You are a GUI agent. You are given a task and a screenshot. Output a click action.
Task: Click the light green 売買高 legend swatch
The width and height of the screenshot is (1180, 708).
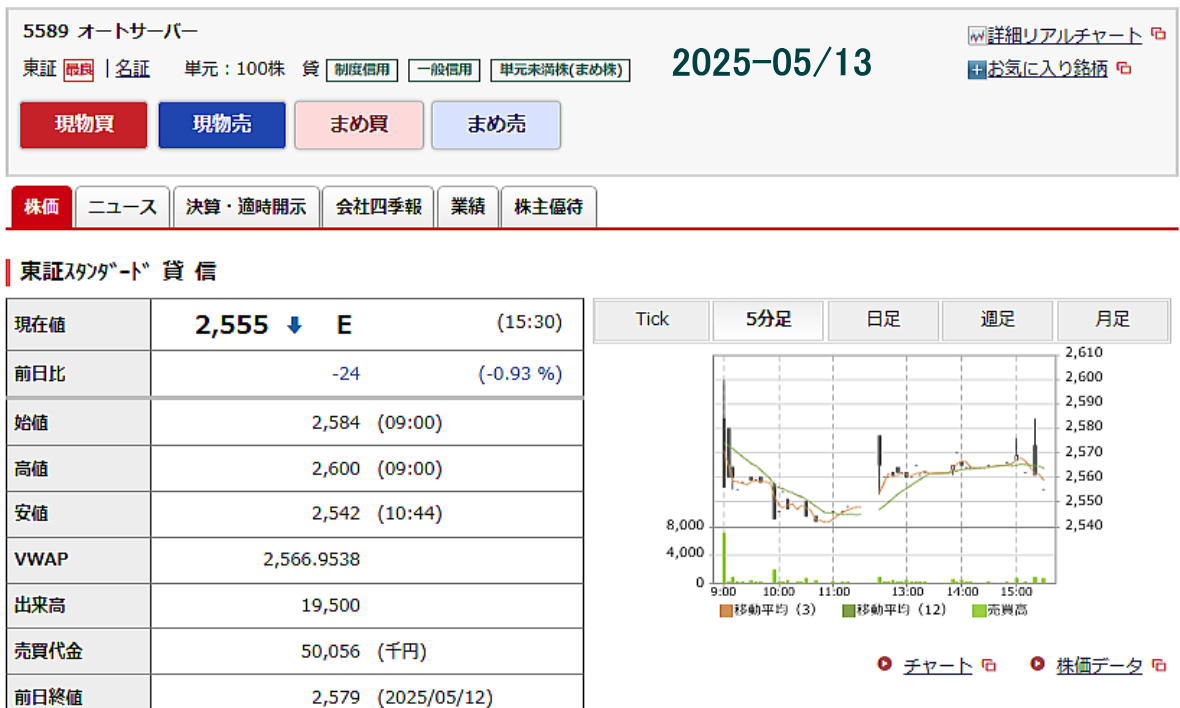979,610
